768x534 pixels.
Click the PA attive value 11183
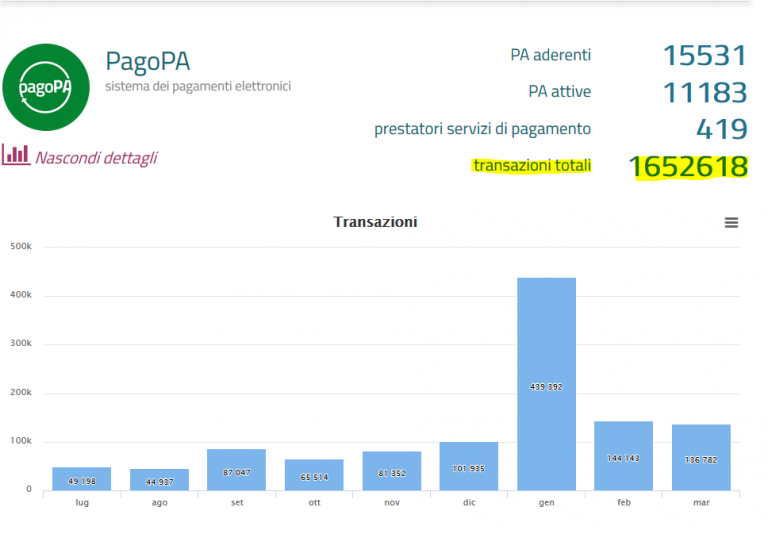(x=705, y=93)
